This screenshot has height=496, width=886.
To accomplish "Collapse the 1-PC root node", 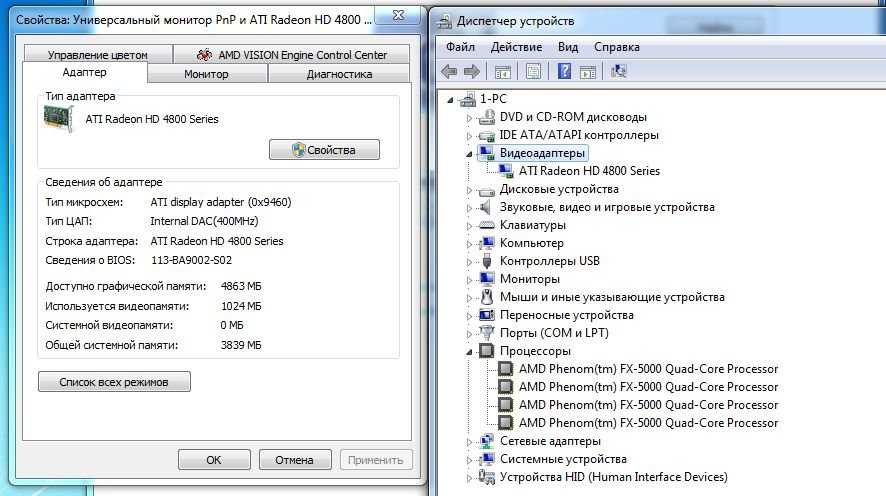I will click(450, 100).
